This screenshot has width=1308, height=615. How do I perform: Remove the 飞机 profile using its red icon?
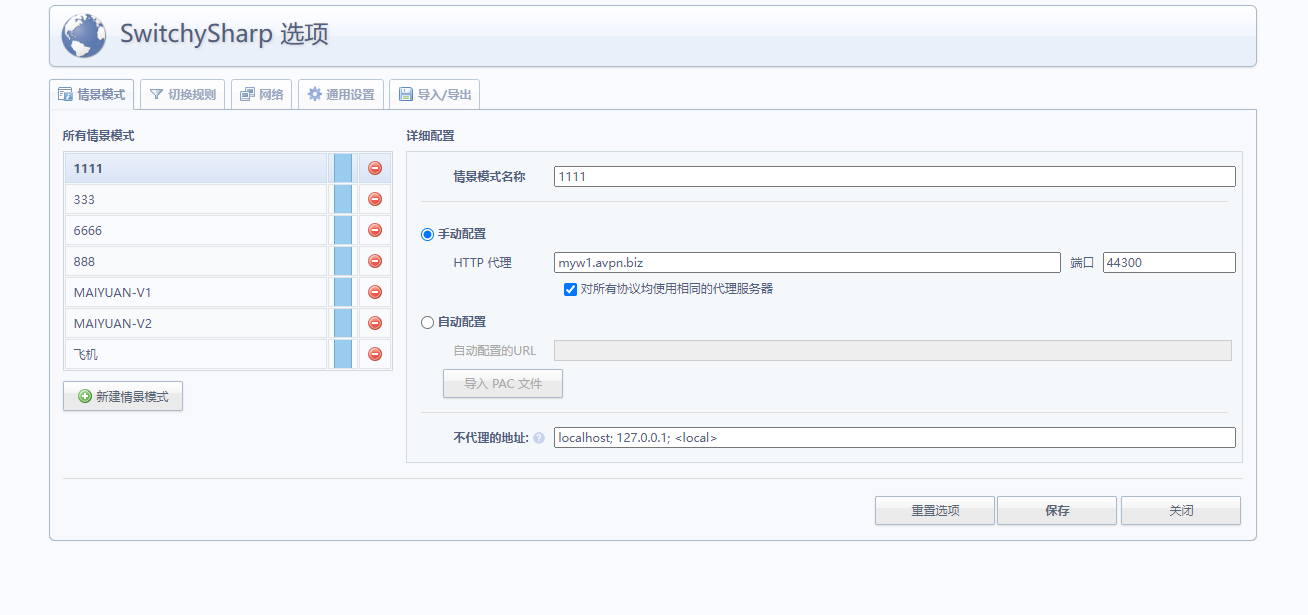click(375, 354)
